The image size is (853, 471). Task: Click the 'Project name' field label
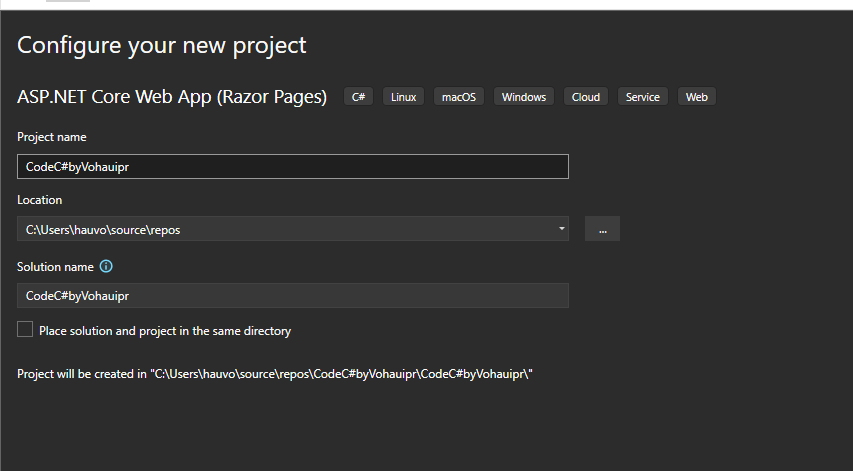pos(52,137)
